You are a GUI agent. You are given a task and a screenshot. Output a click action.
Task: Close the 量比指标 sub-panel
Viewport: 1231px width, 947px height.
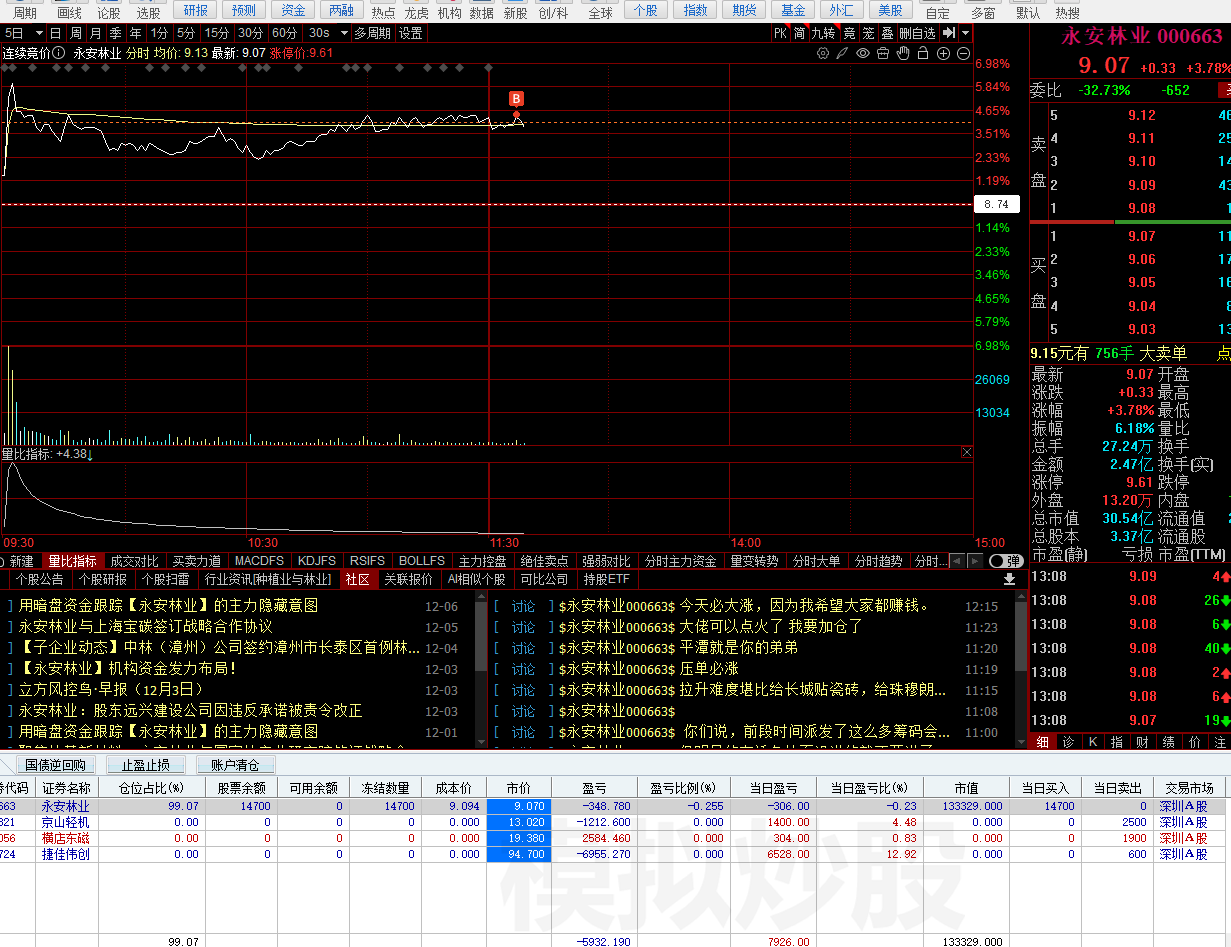(967, 453)
